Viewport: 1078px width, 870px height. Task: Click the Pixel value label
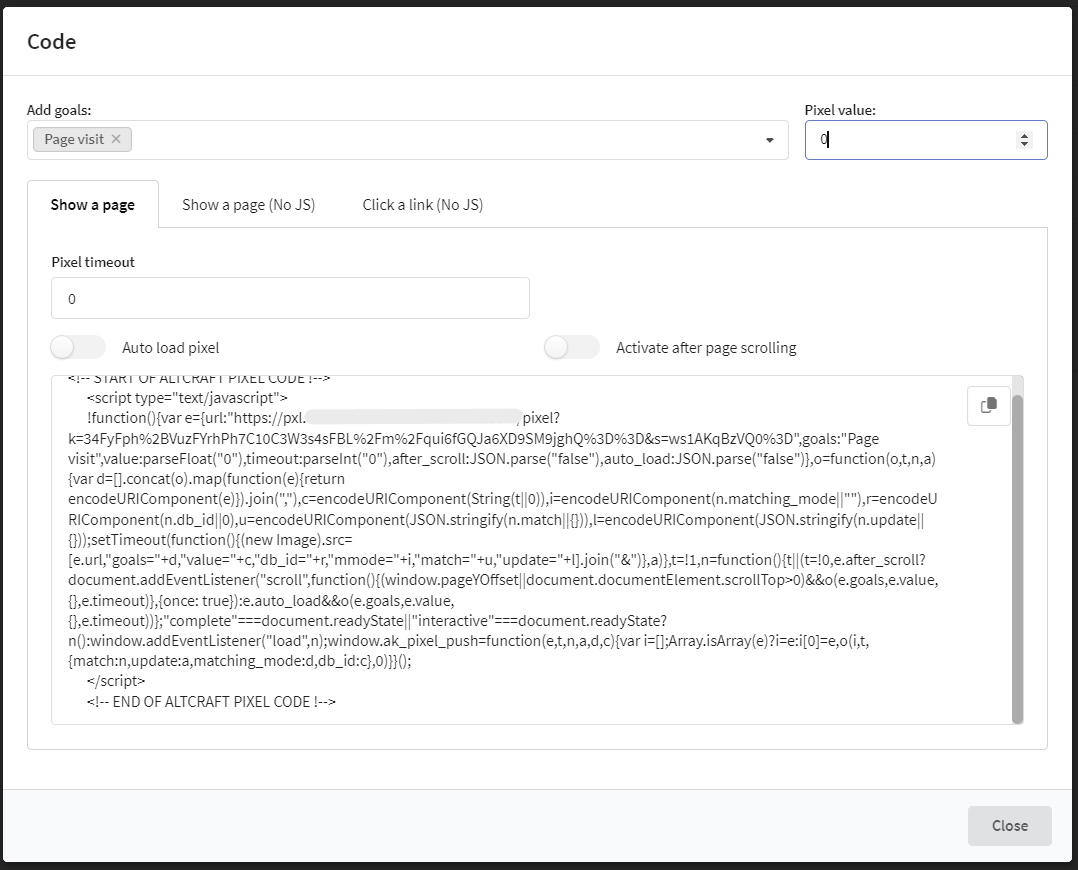[840, 110]
